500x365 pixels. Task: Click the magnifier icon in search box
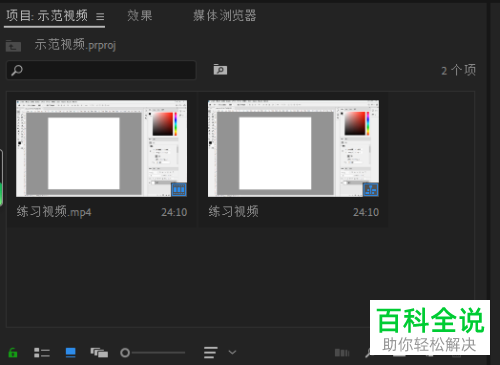17,70
